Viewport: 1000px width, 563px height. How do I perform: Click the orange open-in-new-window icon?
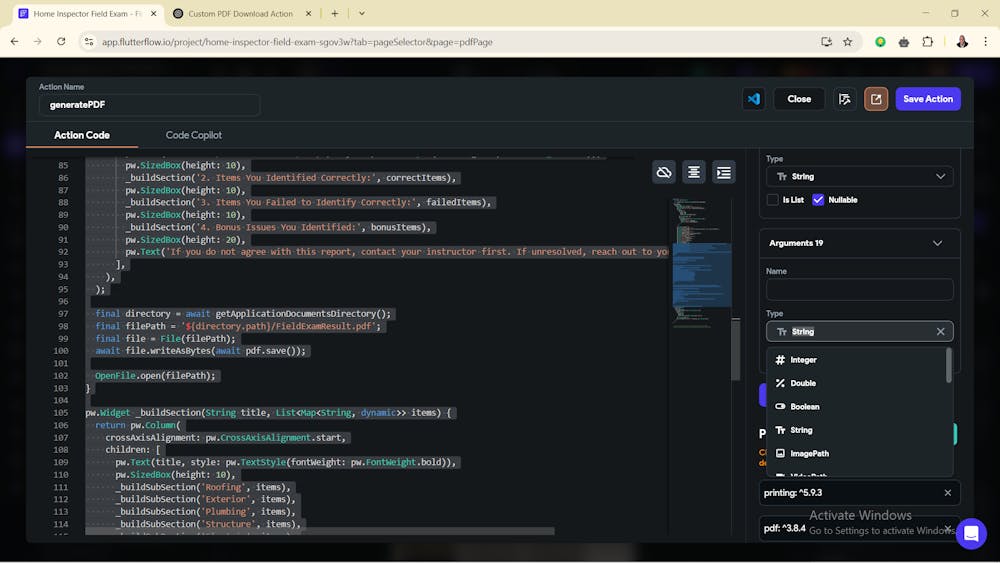(876, 99)
